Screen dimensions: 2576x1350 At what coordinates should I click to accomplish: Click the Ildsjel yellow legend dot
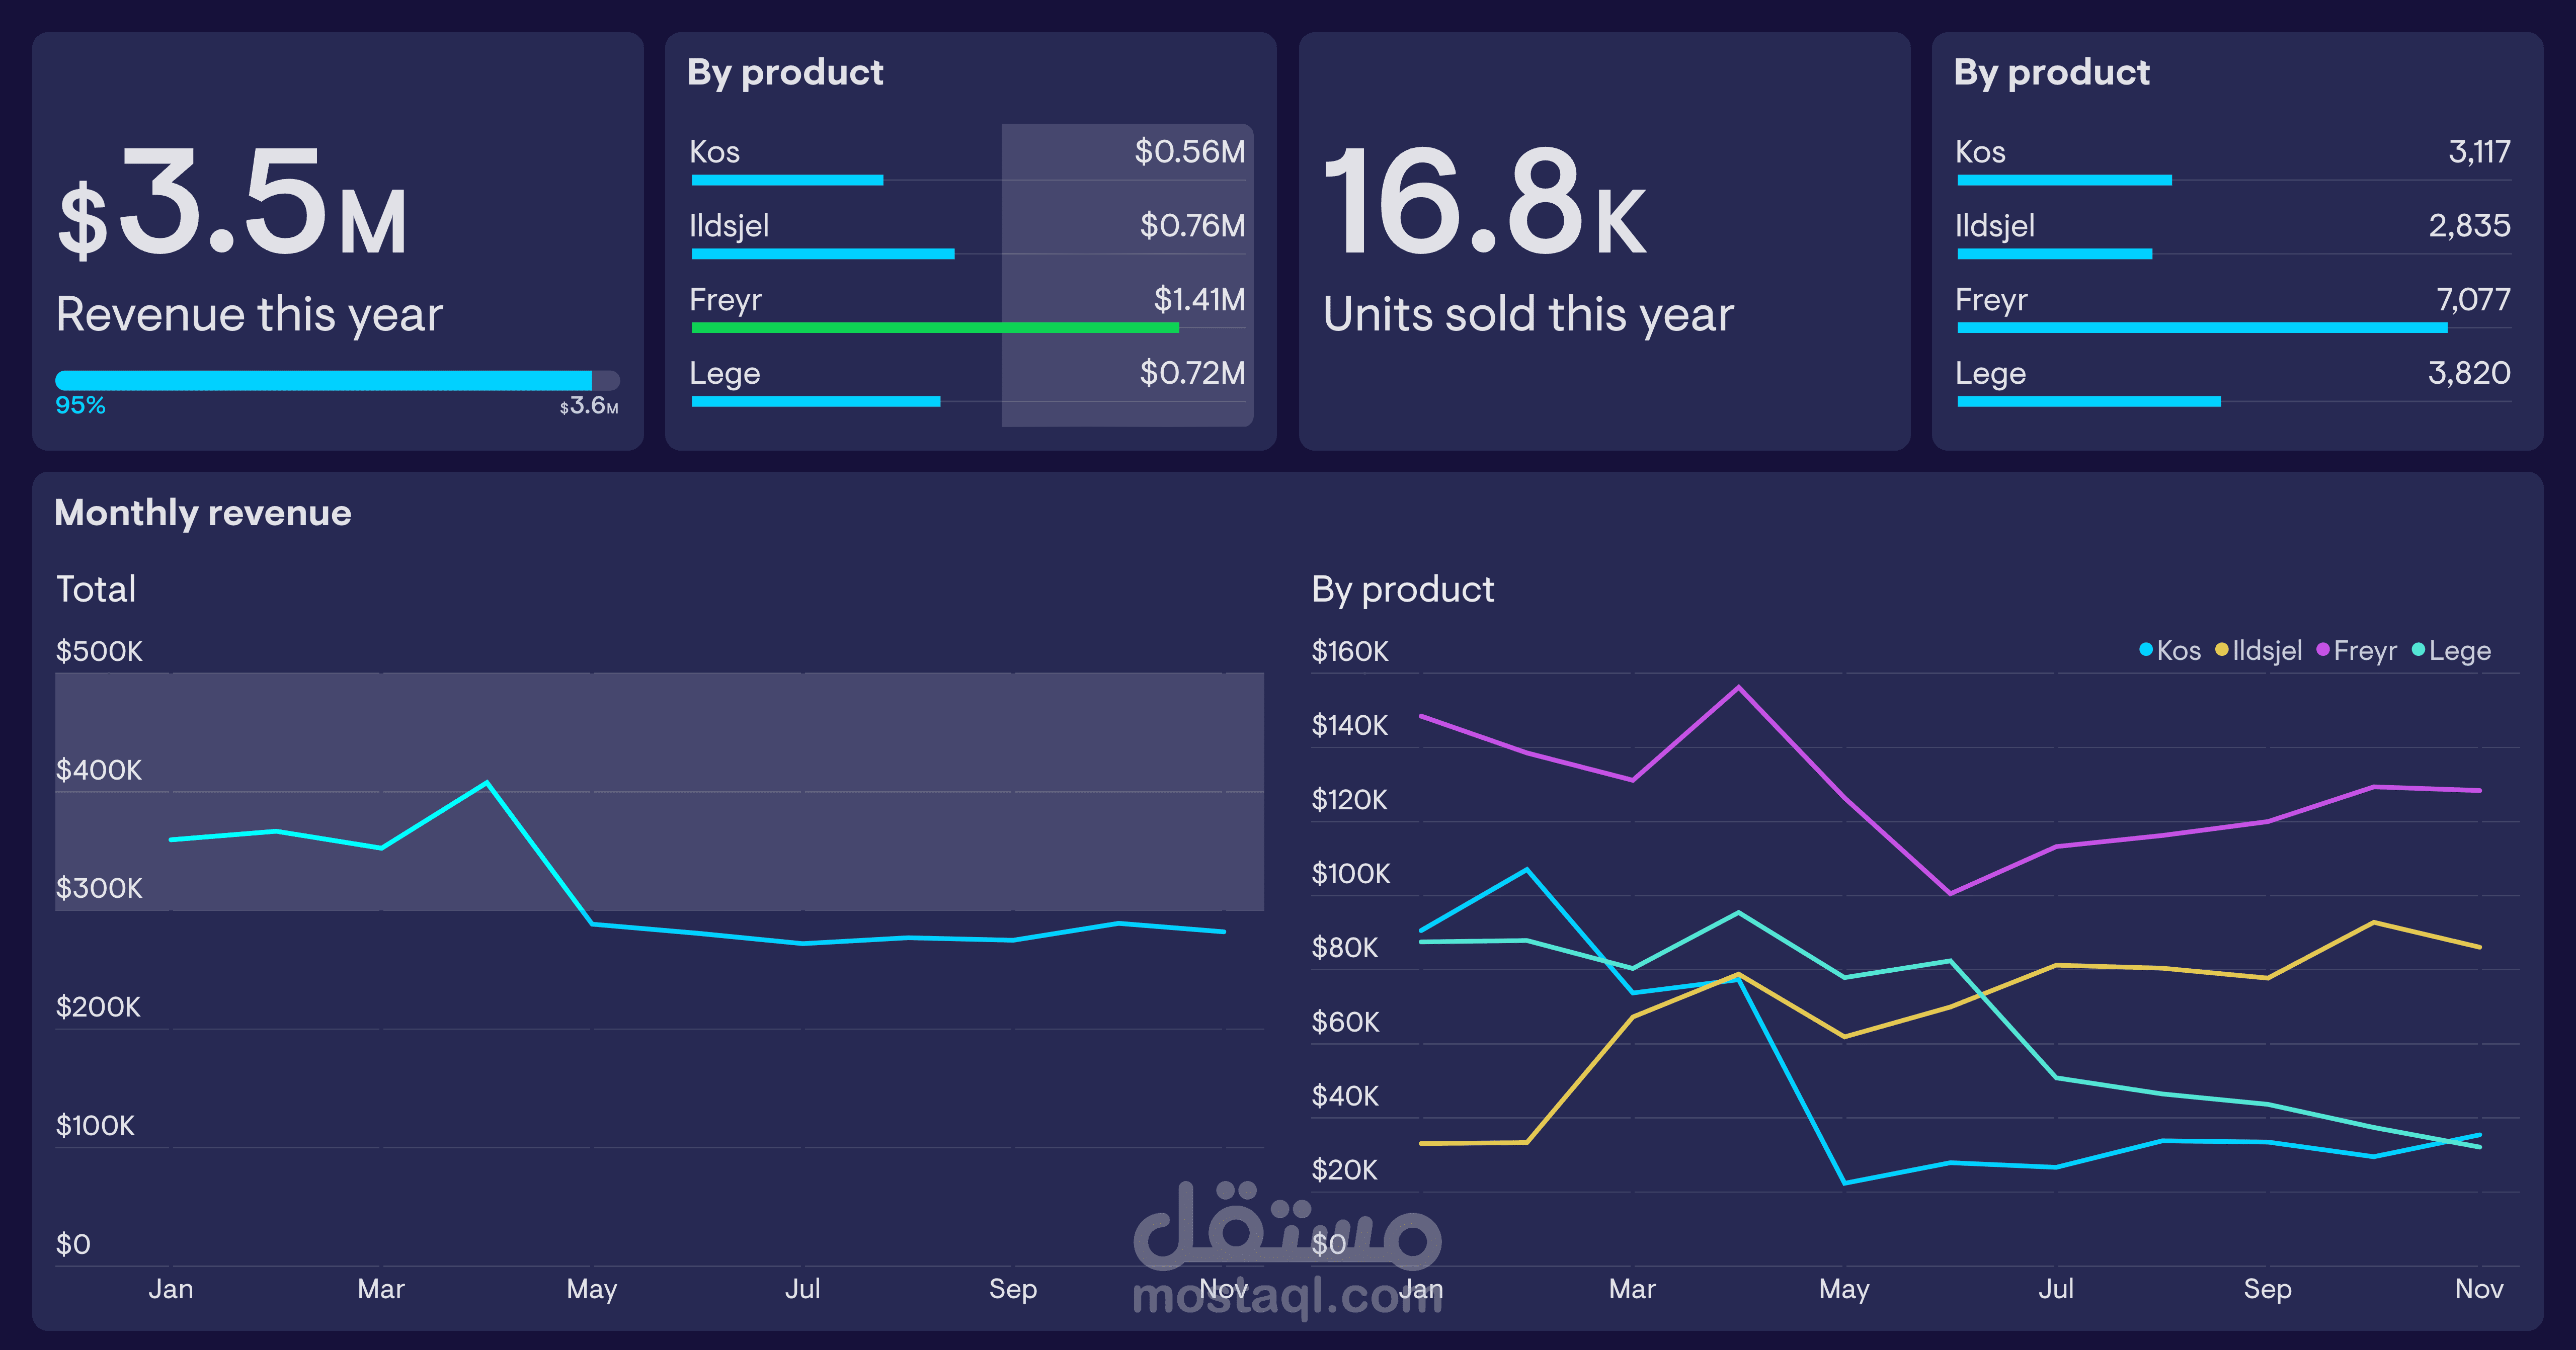(x=2221, y=650)
